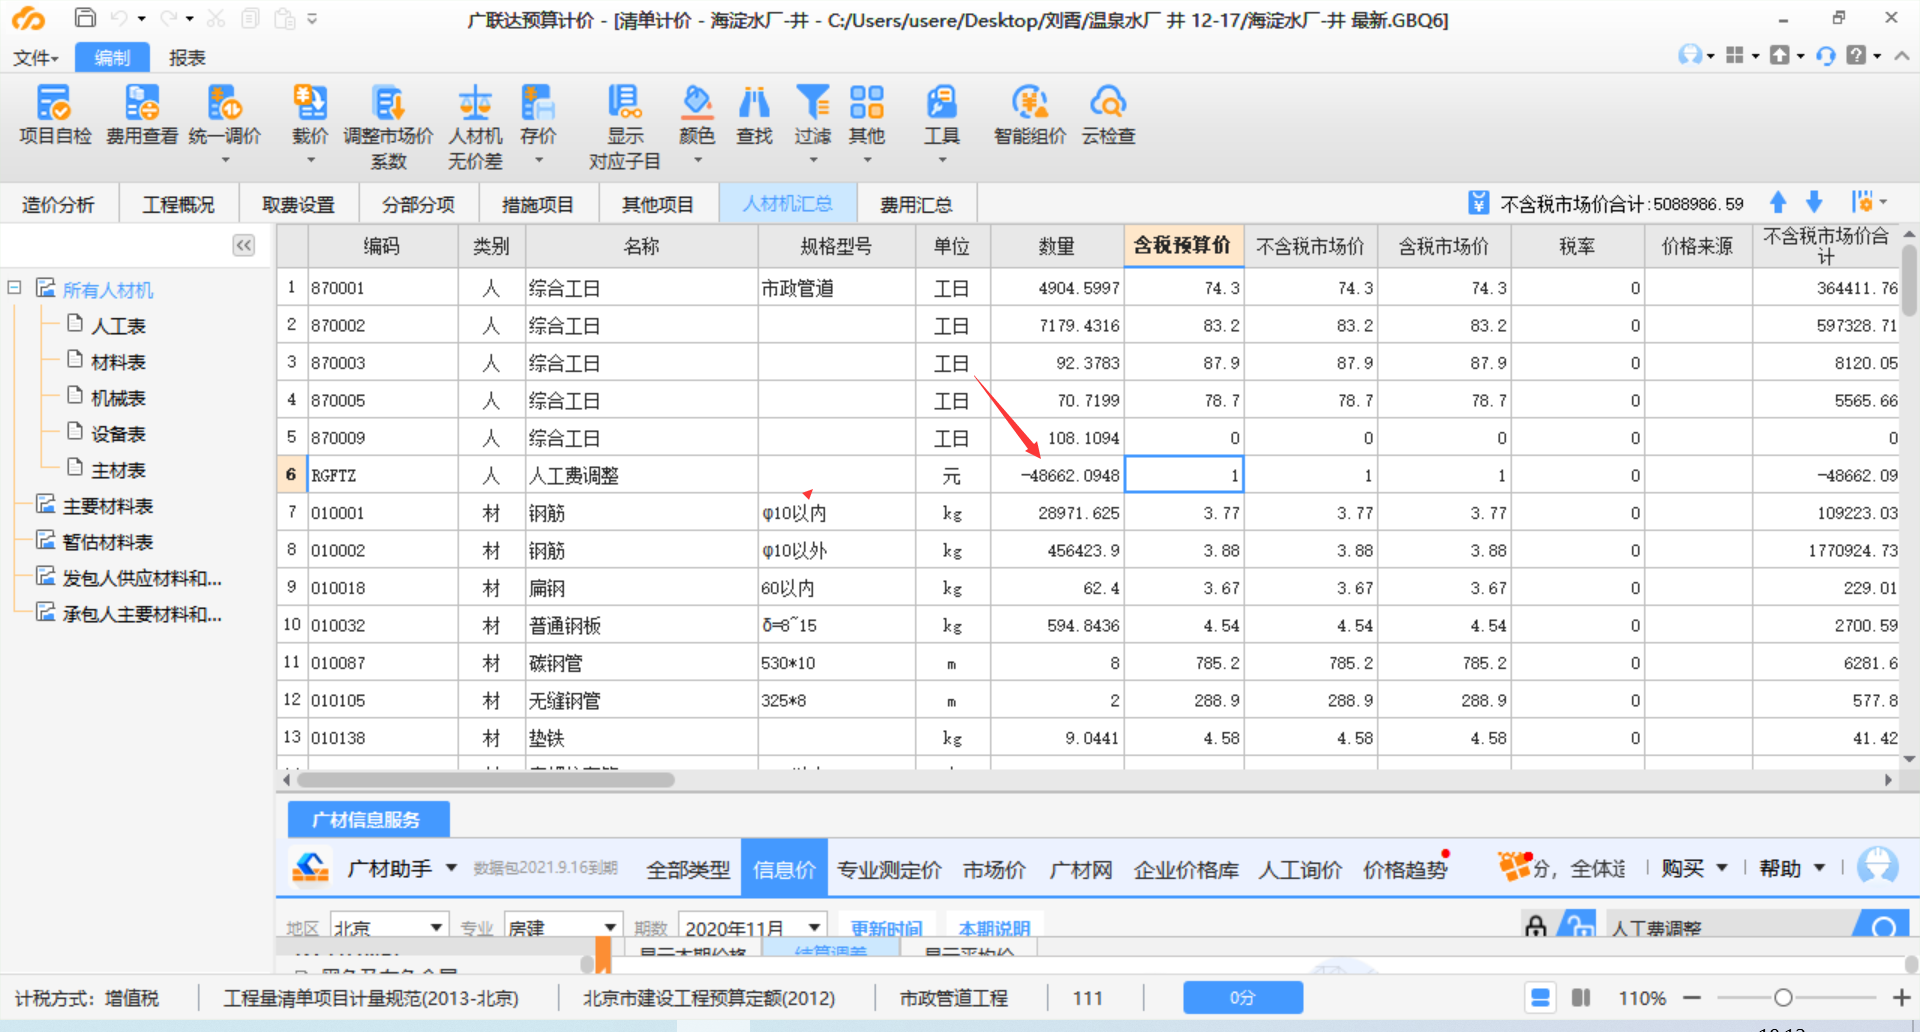Click the 人工费调整 search input field
This screenshot has width=1920, height=1032.
coord(1728,927)
